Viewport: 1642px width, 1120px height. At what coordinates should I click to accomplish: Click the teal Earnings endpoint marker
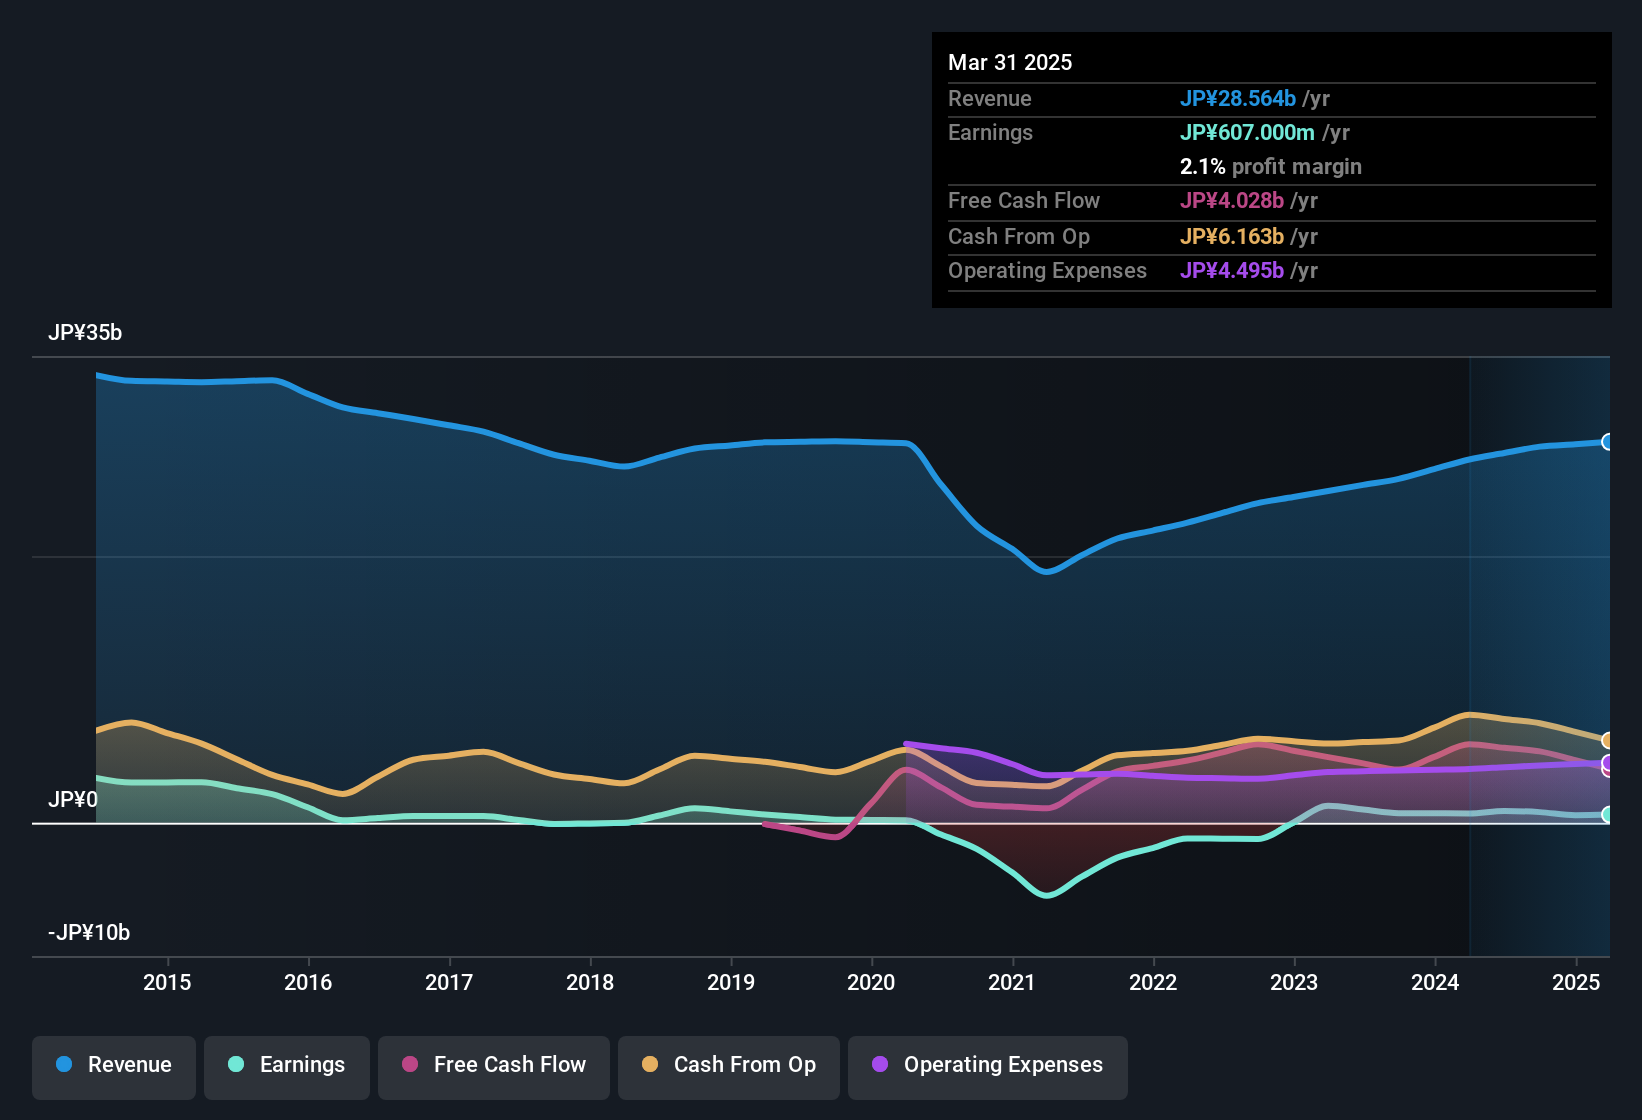click(1607, 813)
